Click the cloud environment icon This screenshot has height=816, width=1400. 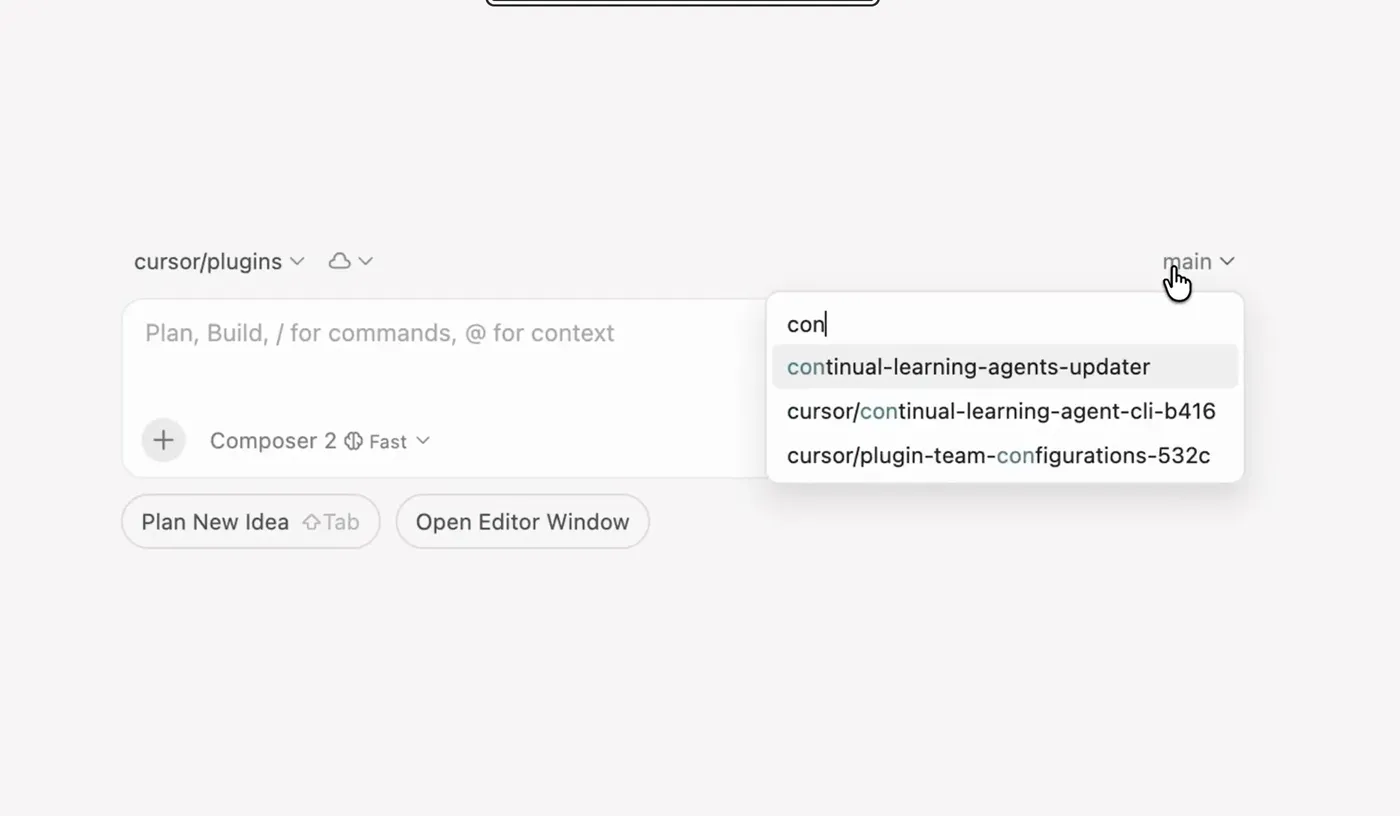click(340, 261)
